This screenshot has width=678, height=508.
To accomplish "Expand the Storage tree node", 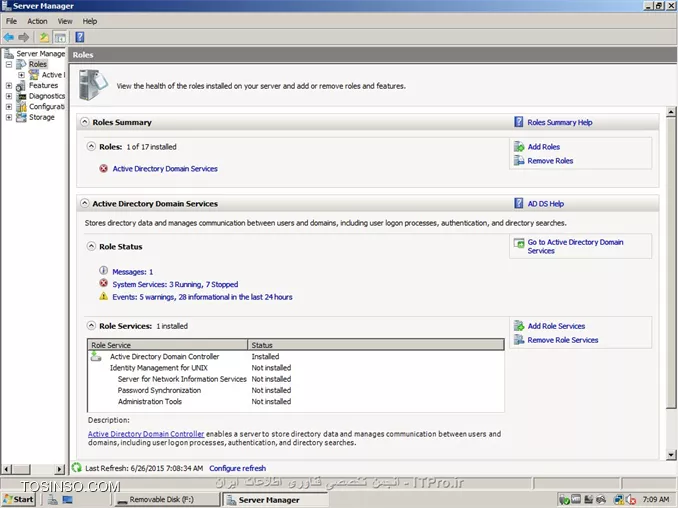I will (x=9, y=117).
